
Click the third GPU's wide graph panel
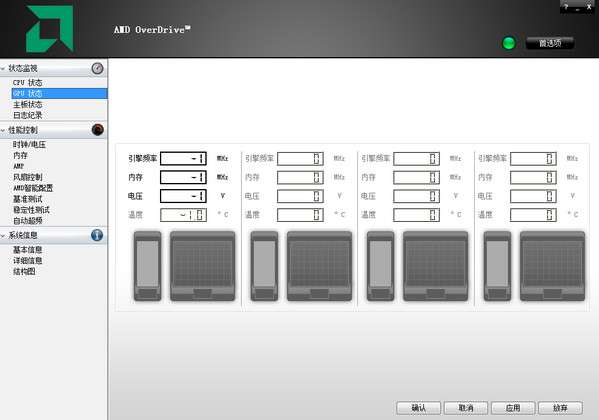pos(435,266)
